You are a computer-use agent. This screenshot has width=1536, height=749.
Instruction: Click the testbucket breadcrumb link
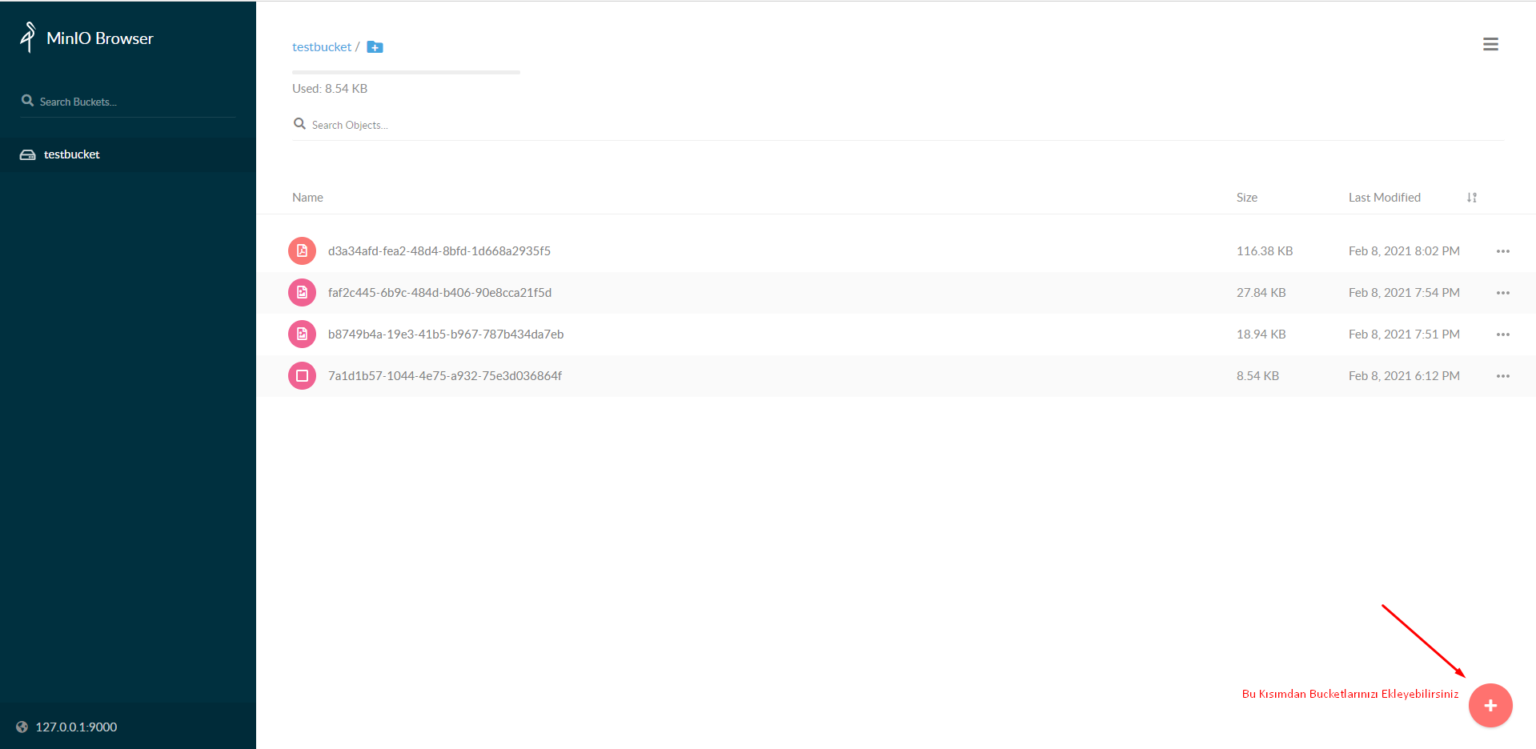321,47
